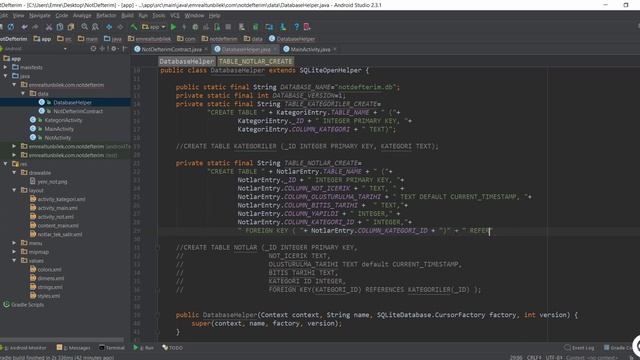Viewport: 640px width, 360px height.
Task: Click the Forward navigation arrow
Action: point(120,27)
